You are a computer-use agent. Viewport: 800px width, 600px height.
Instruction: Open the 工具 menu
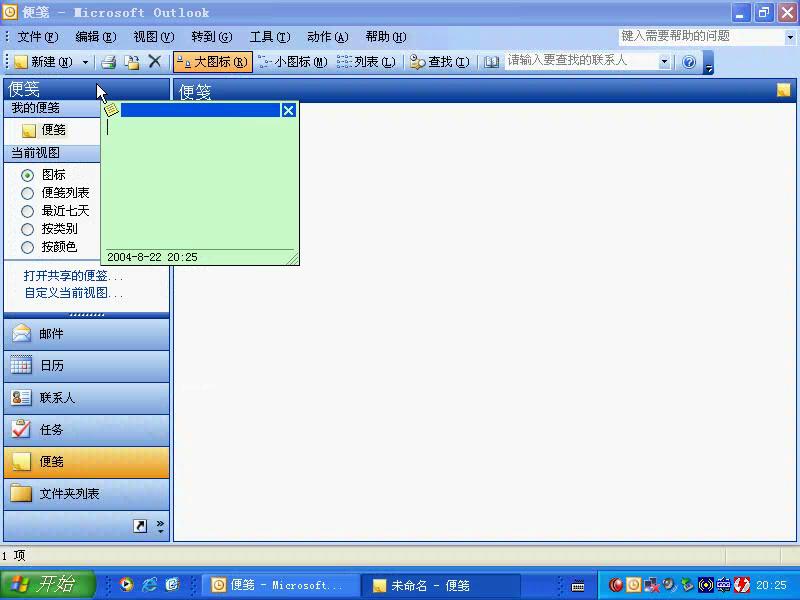coord(270,37)
